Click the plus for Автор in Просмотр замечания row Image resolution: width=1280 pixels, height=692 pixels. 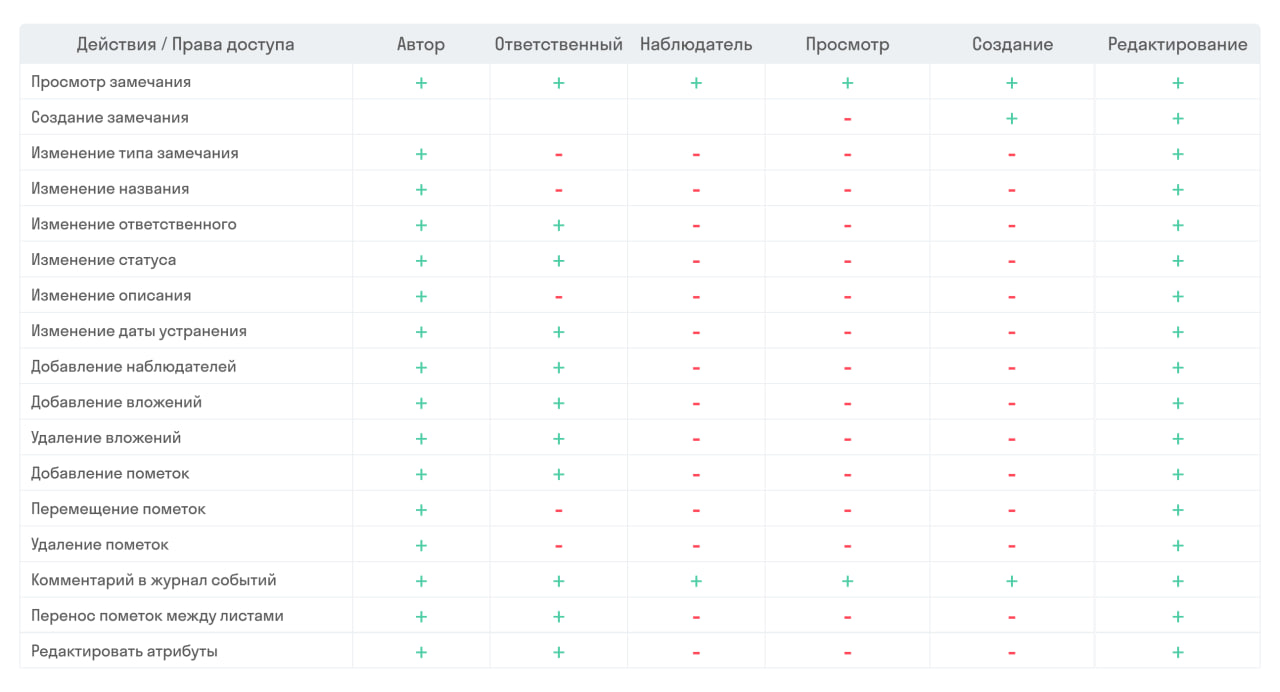pyautogui.click(x=421, y=83)
